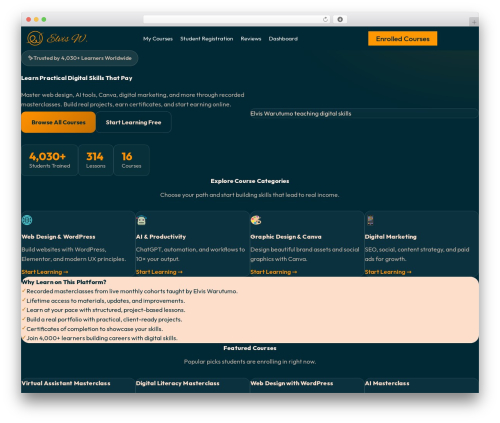500x423 pixels.
Task: Click the Explore Course Categories heading
Action: (250, 181)
